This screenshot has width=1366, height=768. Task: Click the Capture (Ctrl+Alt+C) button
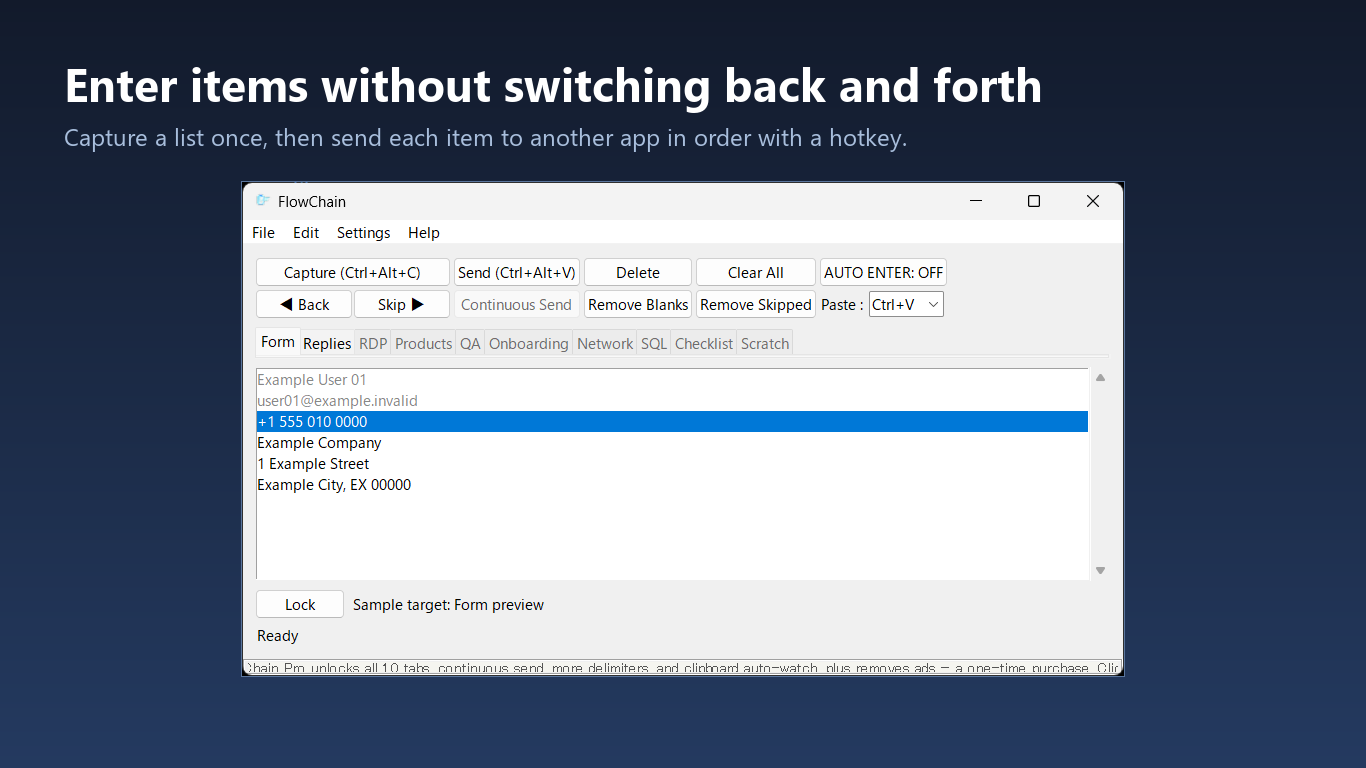click(x=352, y=273)
